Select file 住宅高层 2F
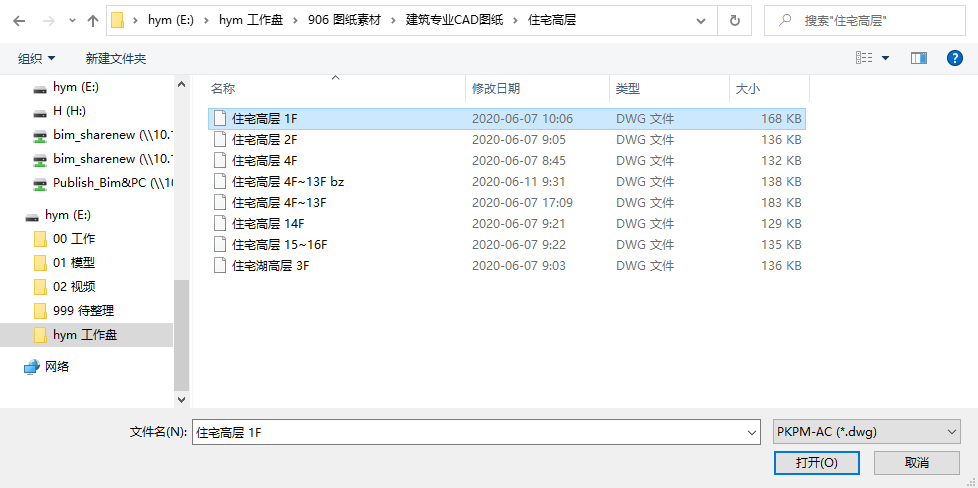978x488 pixels. 506,140
